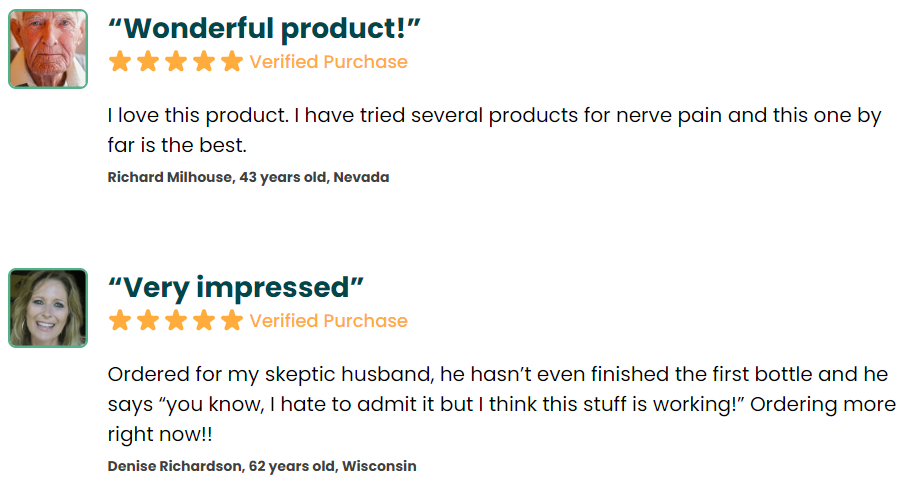Select the "Very impressed" review title
This screenshot has height=479, width=899.
click(x=236, y=287)
